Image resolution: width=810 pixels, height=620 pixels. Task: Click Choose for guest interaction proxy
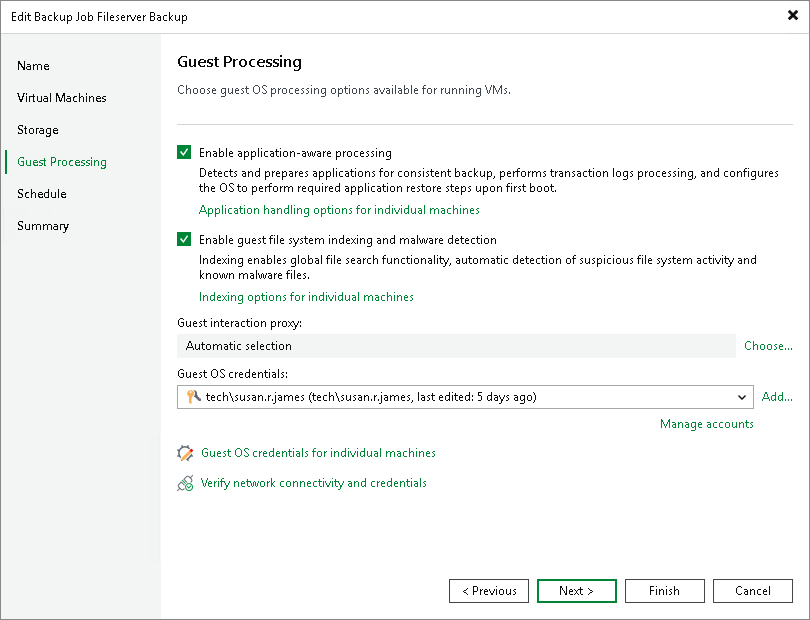click(x=768, y=346)
